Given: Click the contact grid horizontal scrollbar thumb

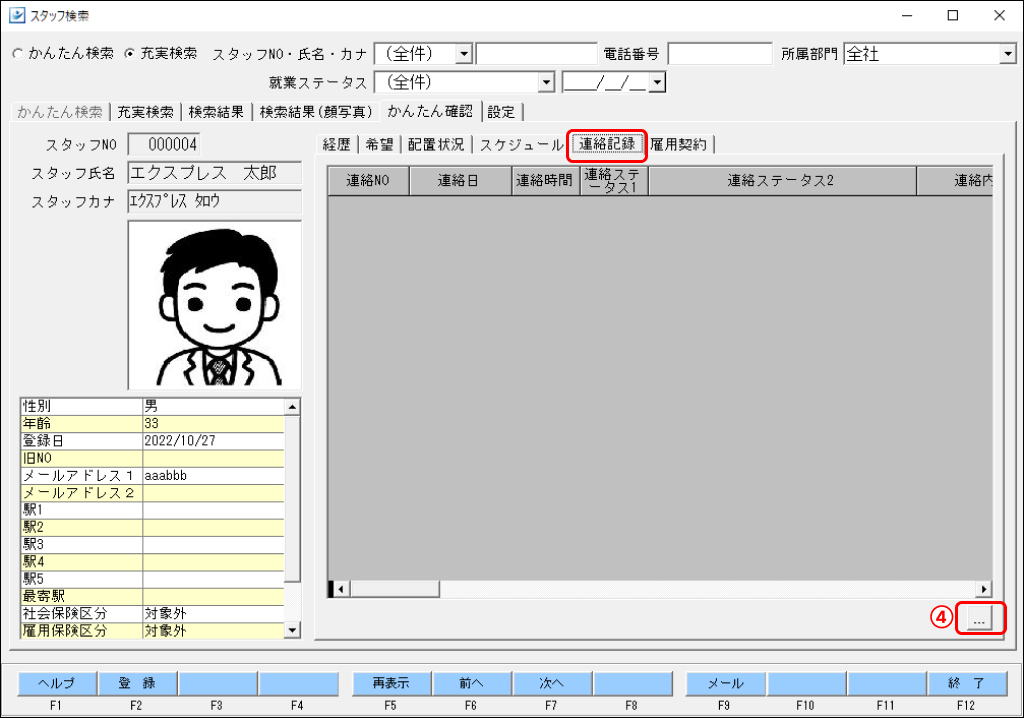Looking at the screenshot, I should click(x=394, y=589).
